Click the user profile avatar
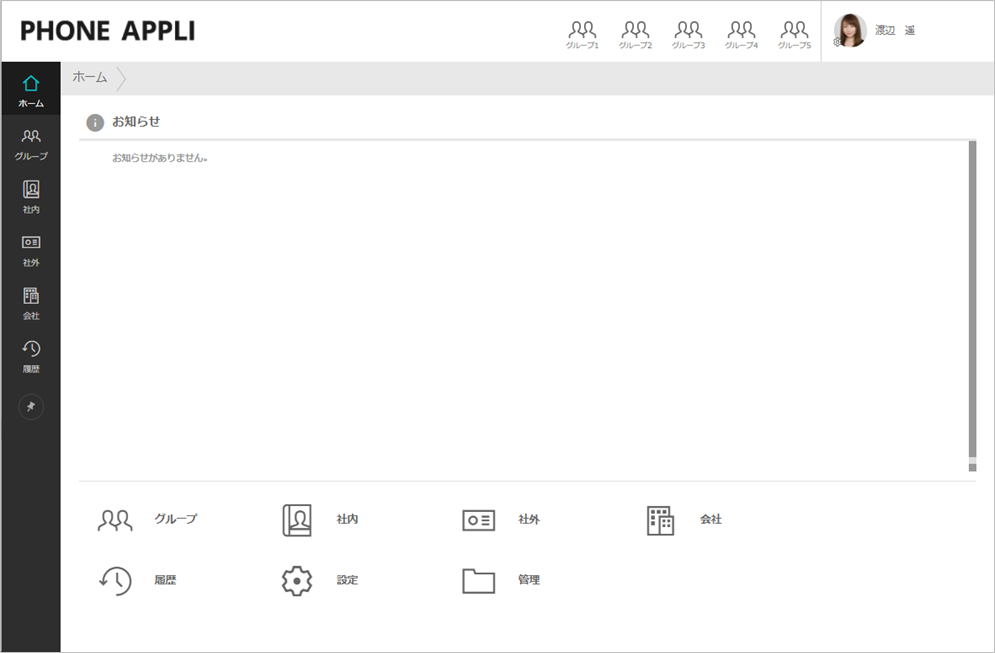 [850, 31]
